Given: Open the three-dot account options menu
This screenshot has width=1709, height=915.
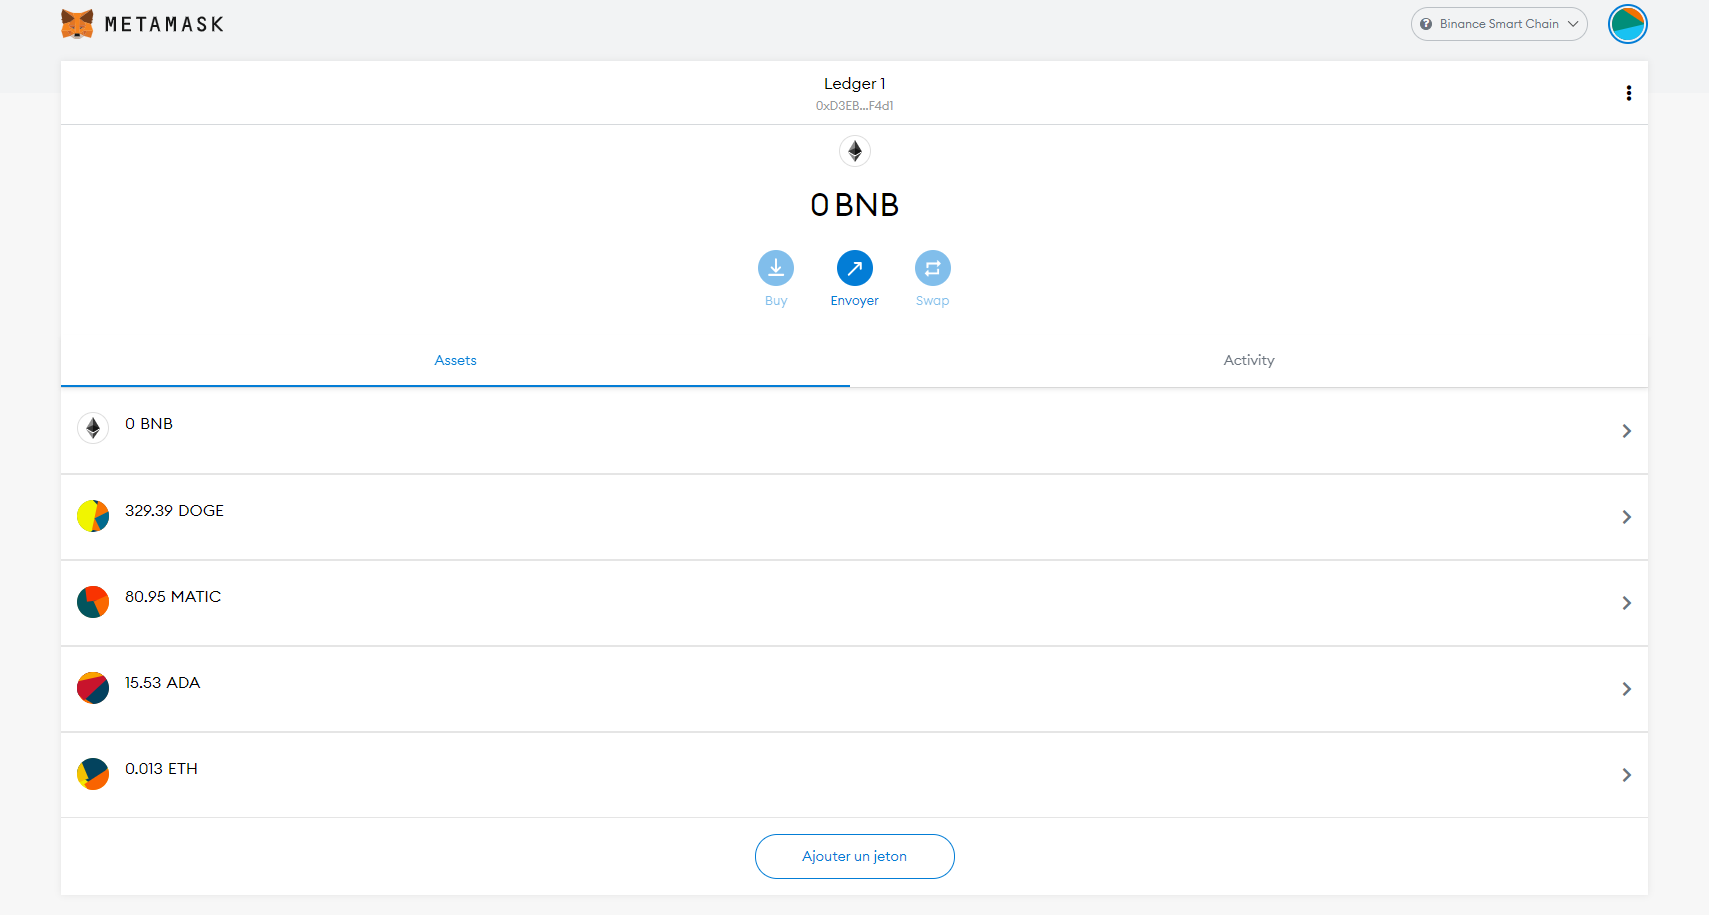Looking at the screenshot, I should point(1628,93).
